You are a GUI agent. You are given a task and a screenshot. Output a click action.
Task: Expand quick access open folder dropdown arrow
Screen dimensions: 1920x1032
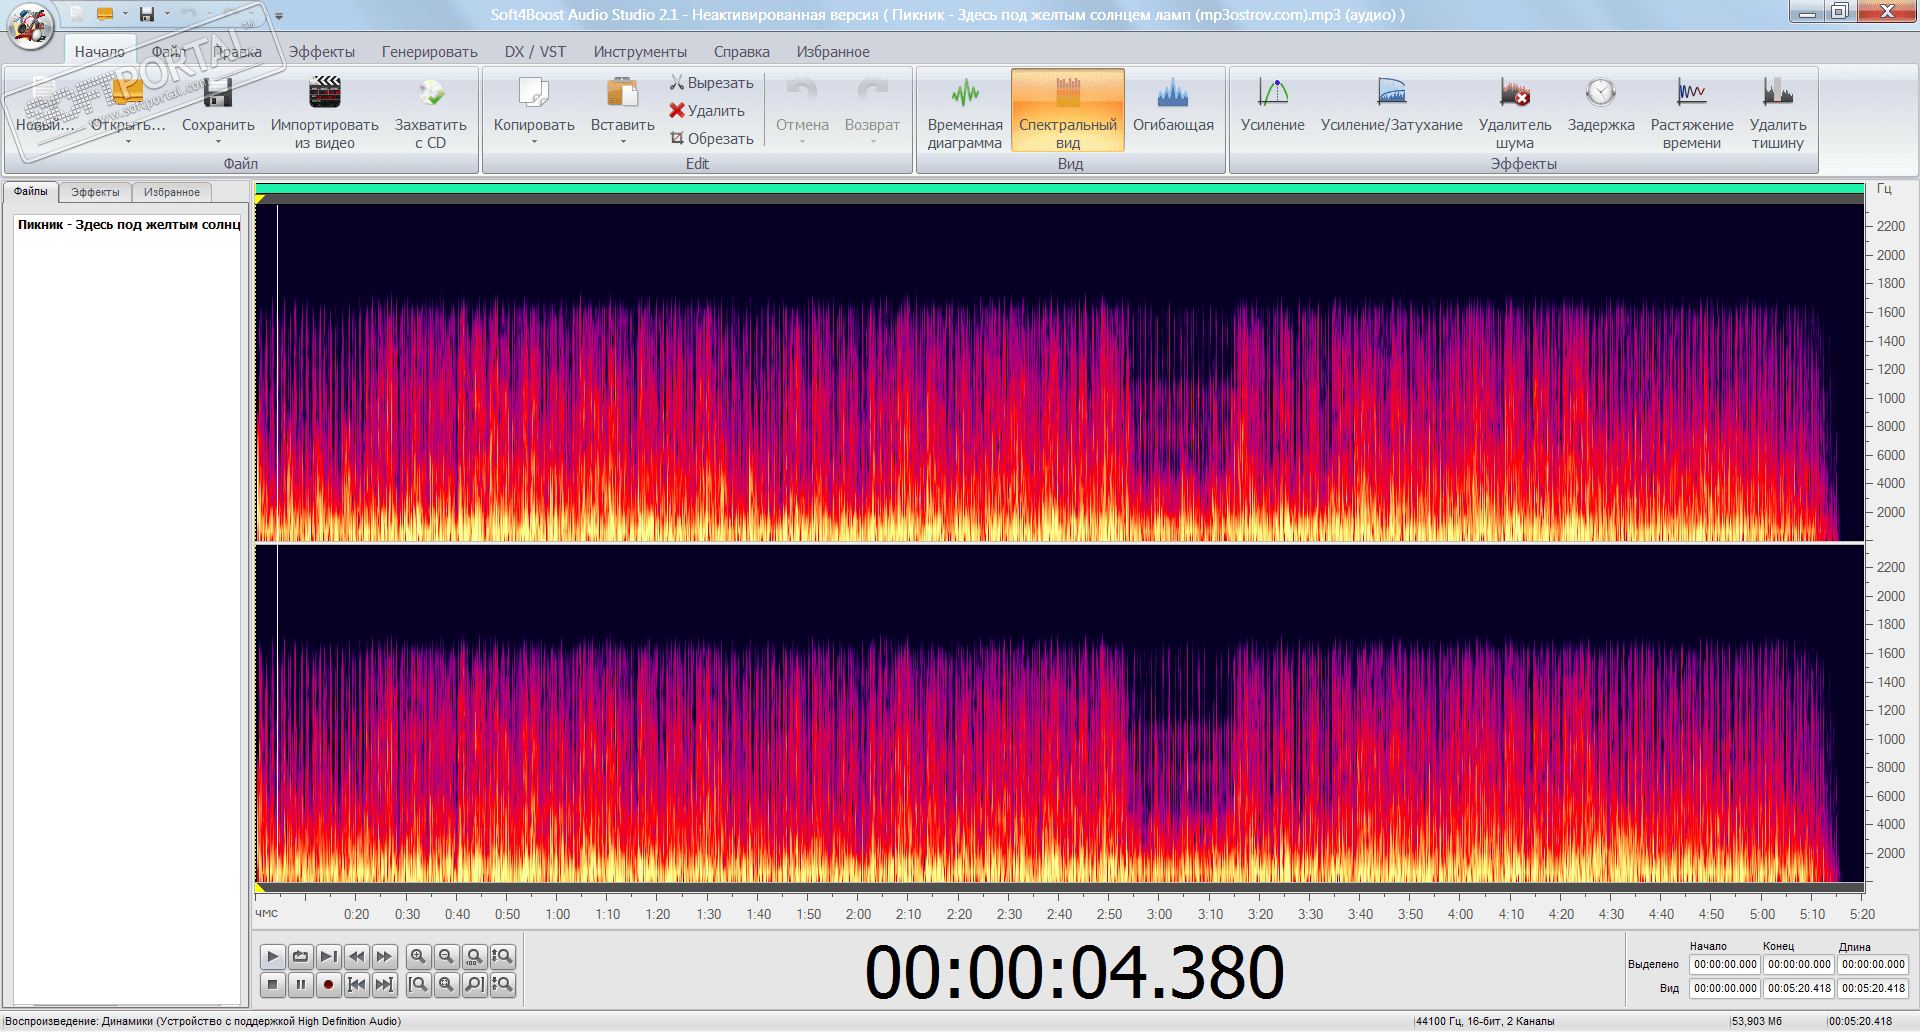coord(125,14)
